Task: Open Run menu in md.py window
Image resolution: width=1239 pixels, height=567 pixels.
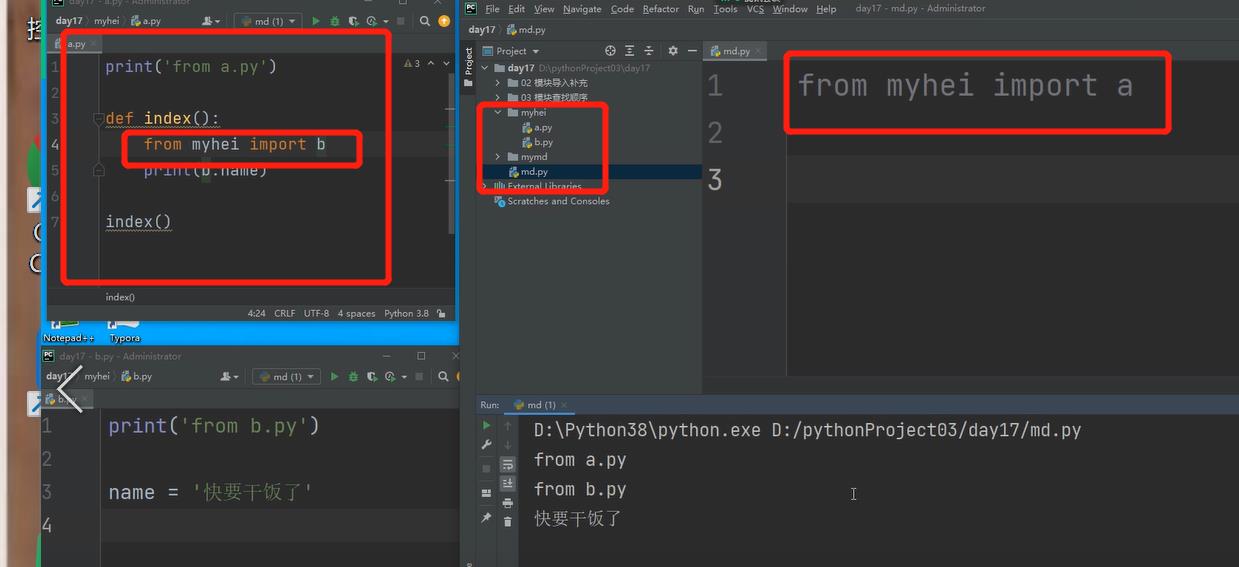Action: click(695, 9)
